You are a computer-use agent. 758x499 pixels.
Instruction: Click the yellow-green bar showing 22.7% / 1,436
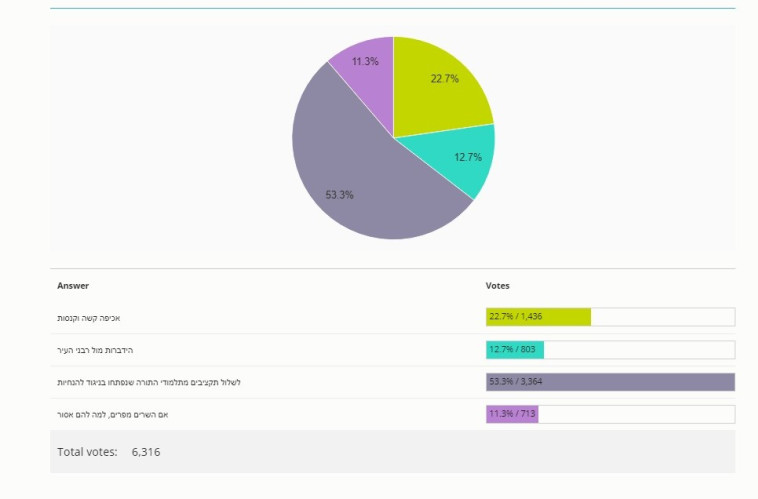click(538, 317)
